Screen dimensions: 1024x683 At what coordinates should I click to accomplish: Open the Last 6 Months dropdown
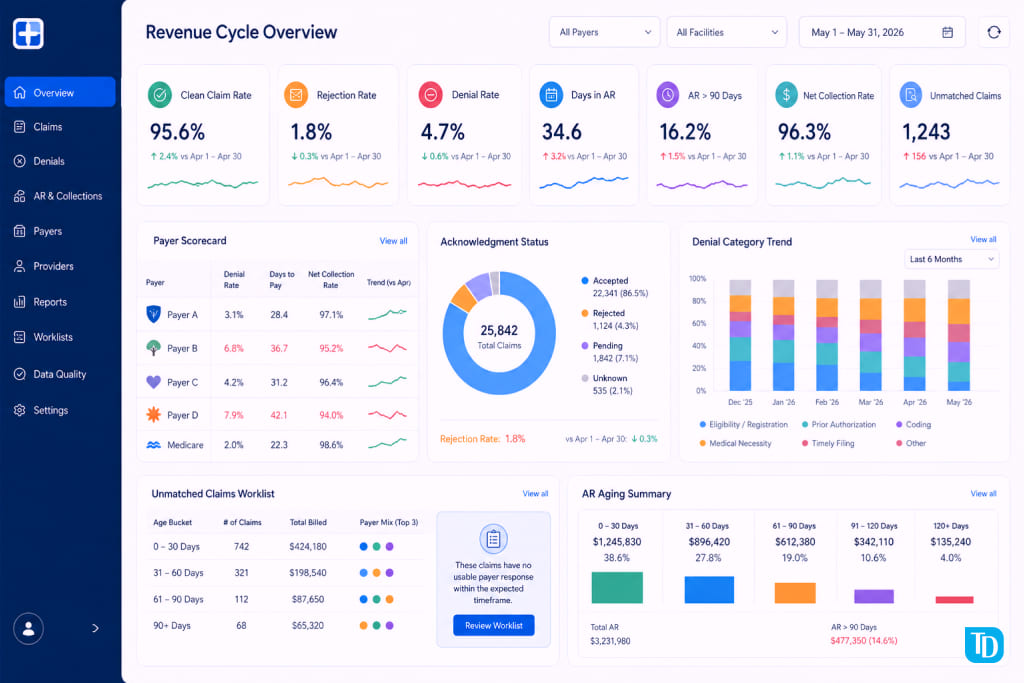click(952, 259)
